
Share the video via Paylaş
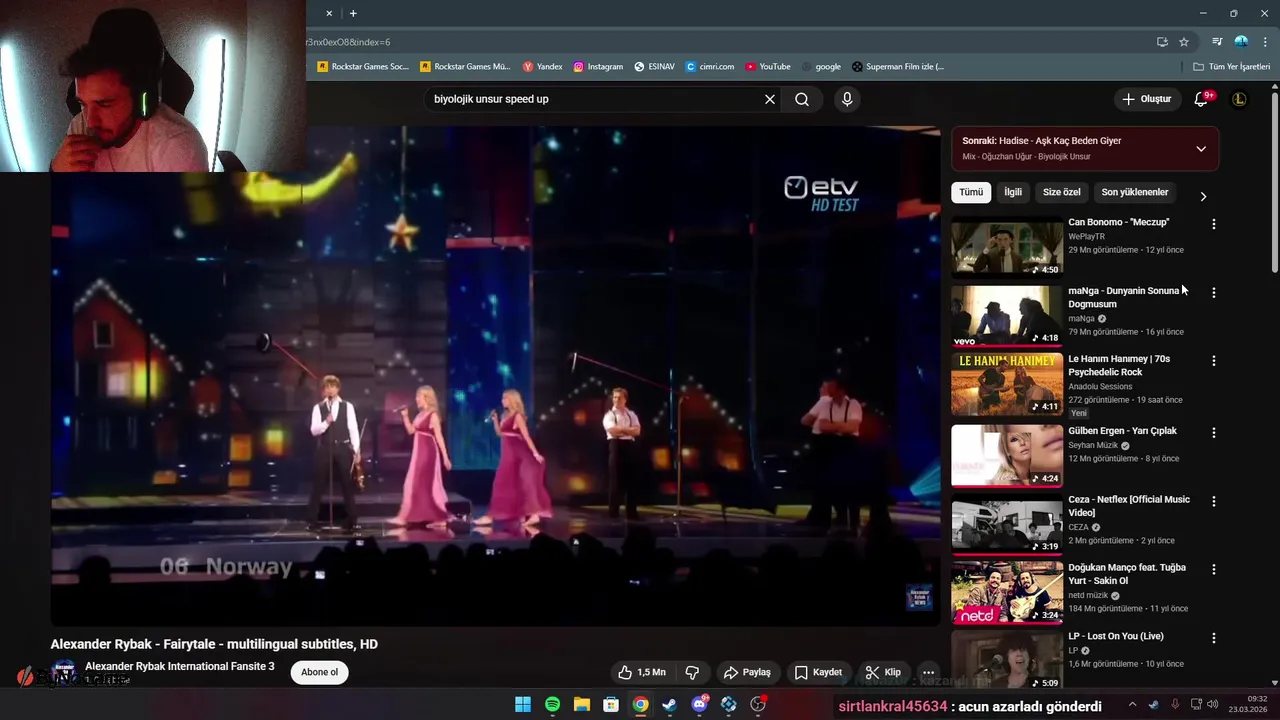747,672
